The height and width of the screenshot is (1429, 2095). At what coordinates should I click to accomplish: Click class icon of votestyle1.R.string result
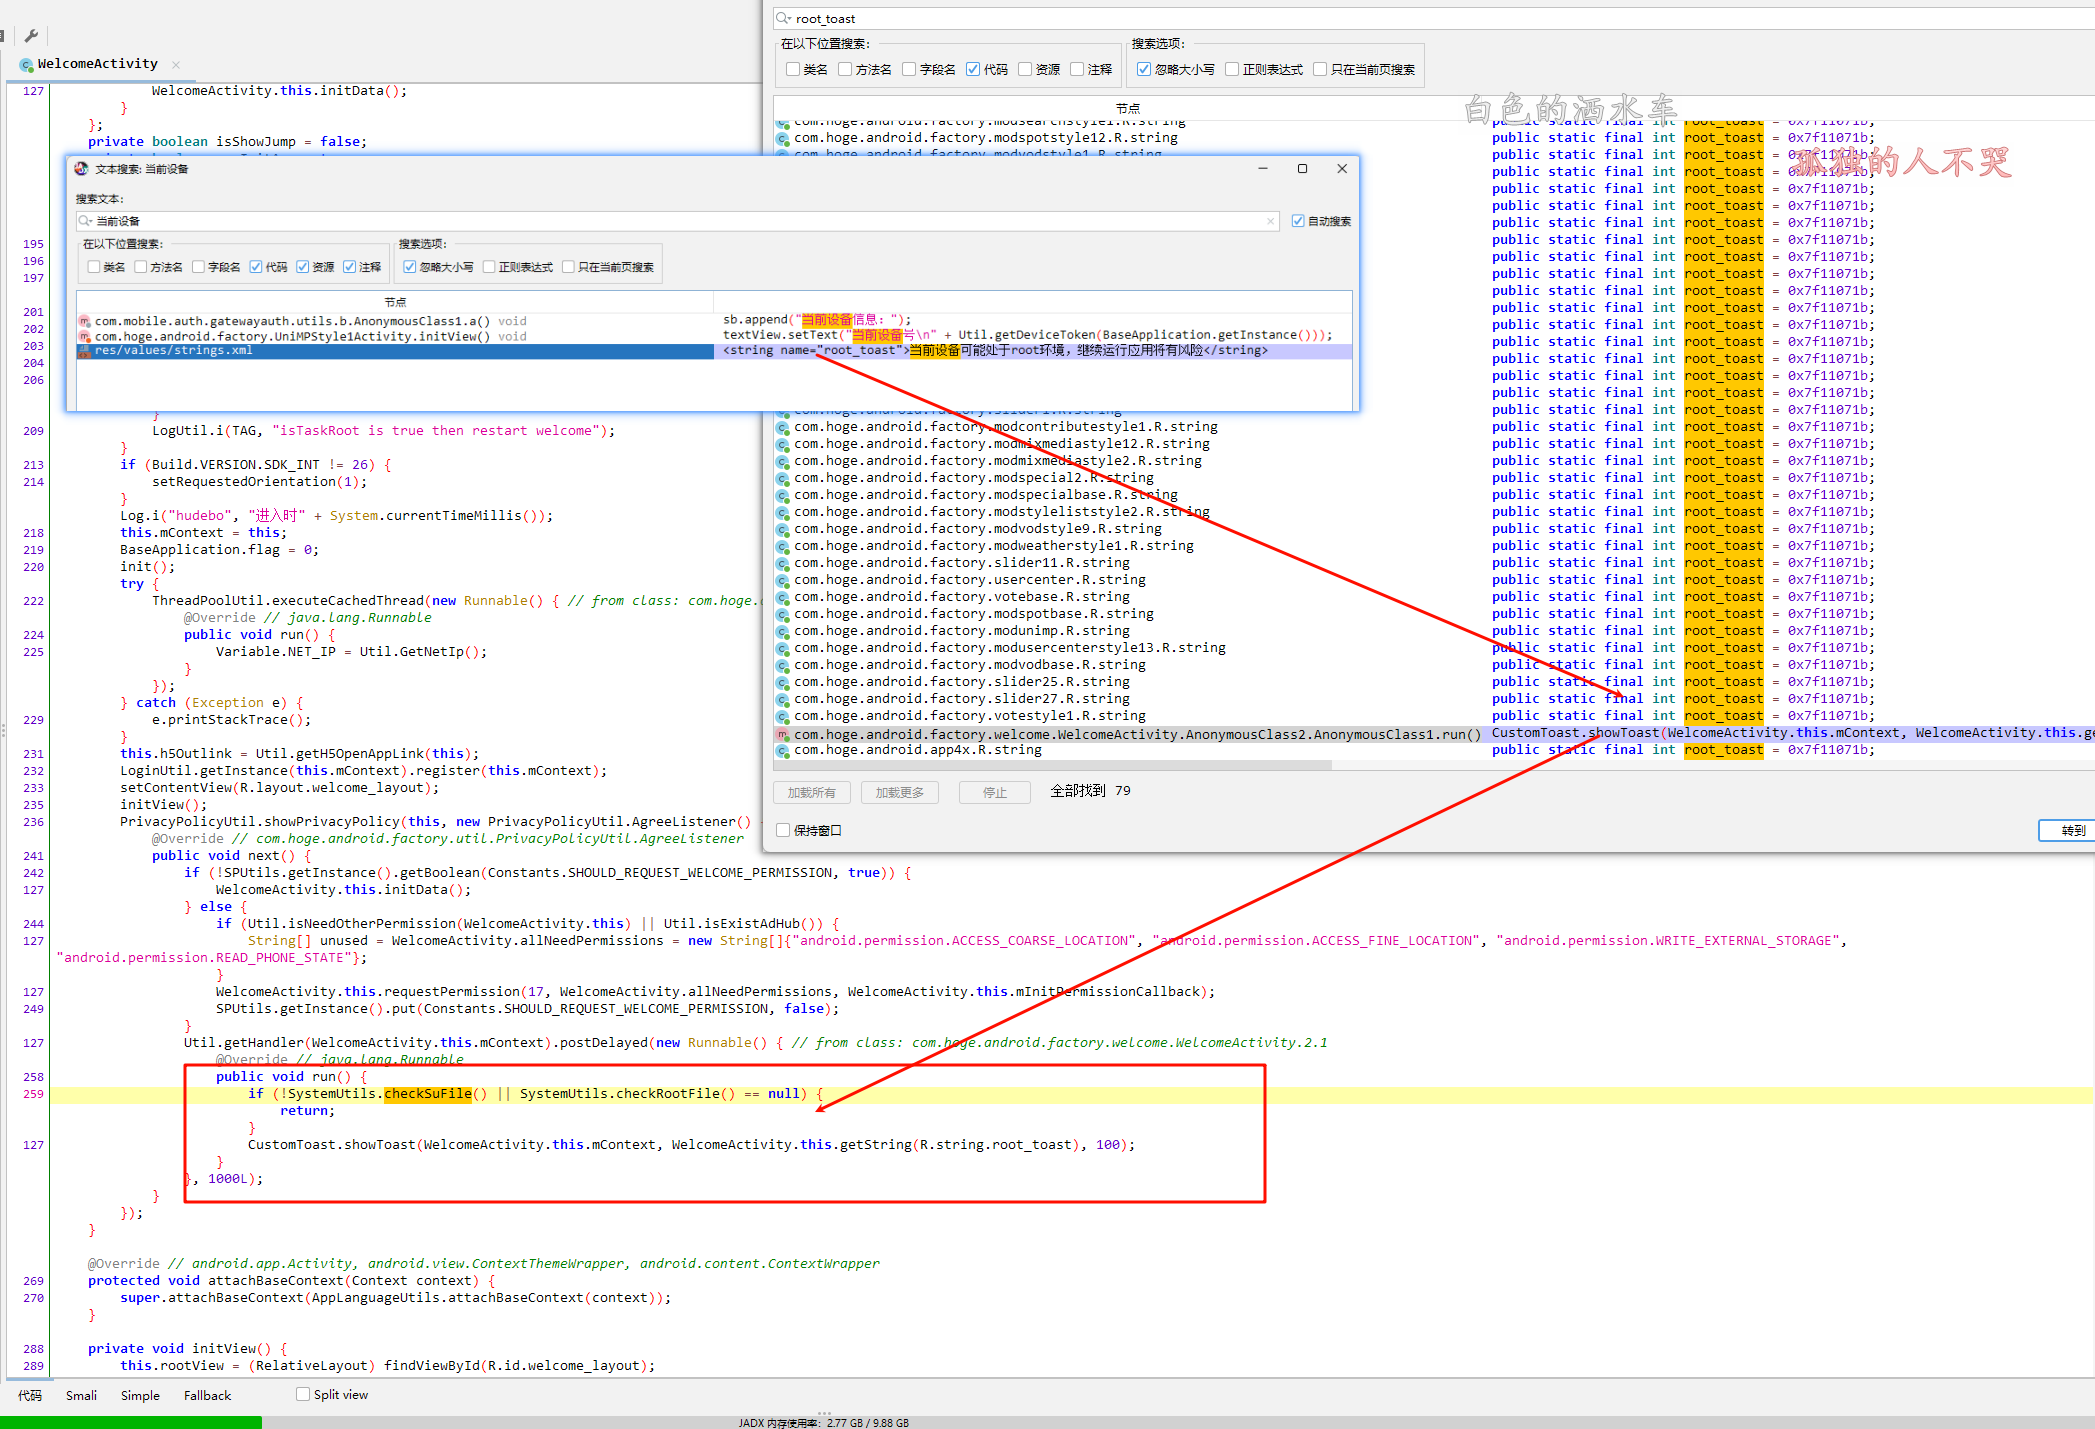pyautogui.click(x=783, y=717)
